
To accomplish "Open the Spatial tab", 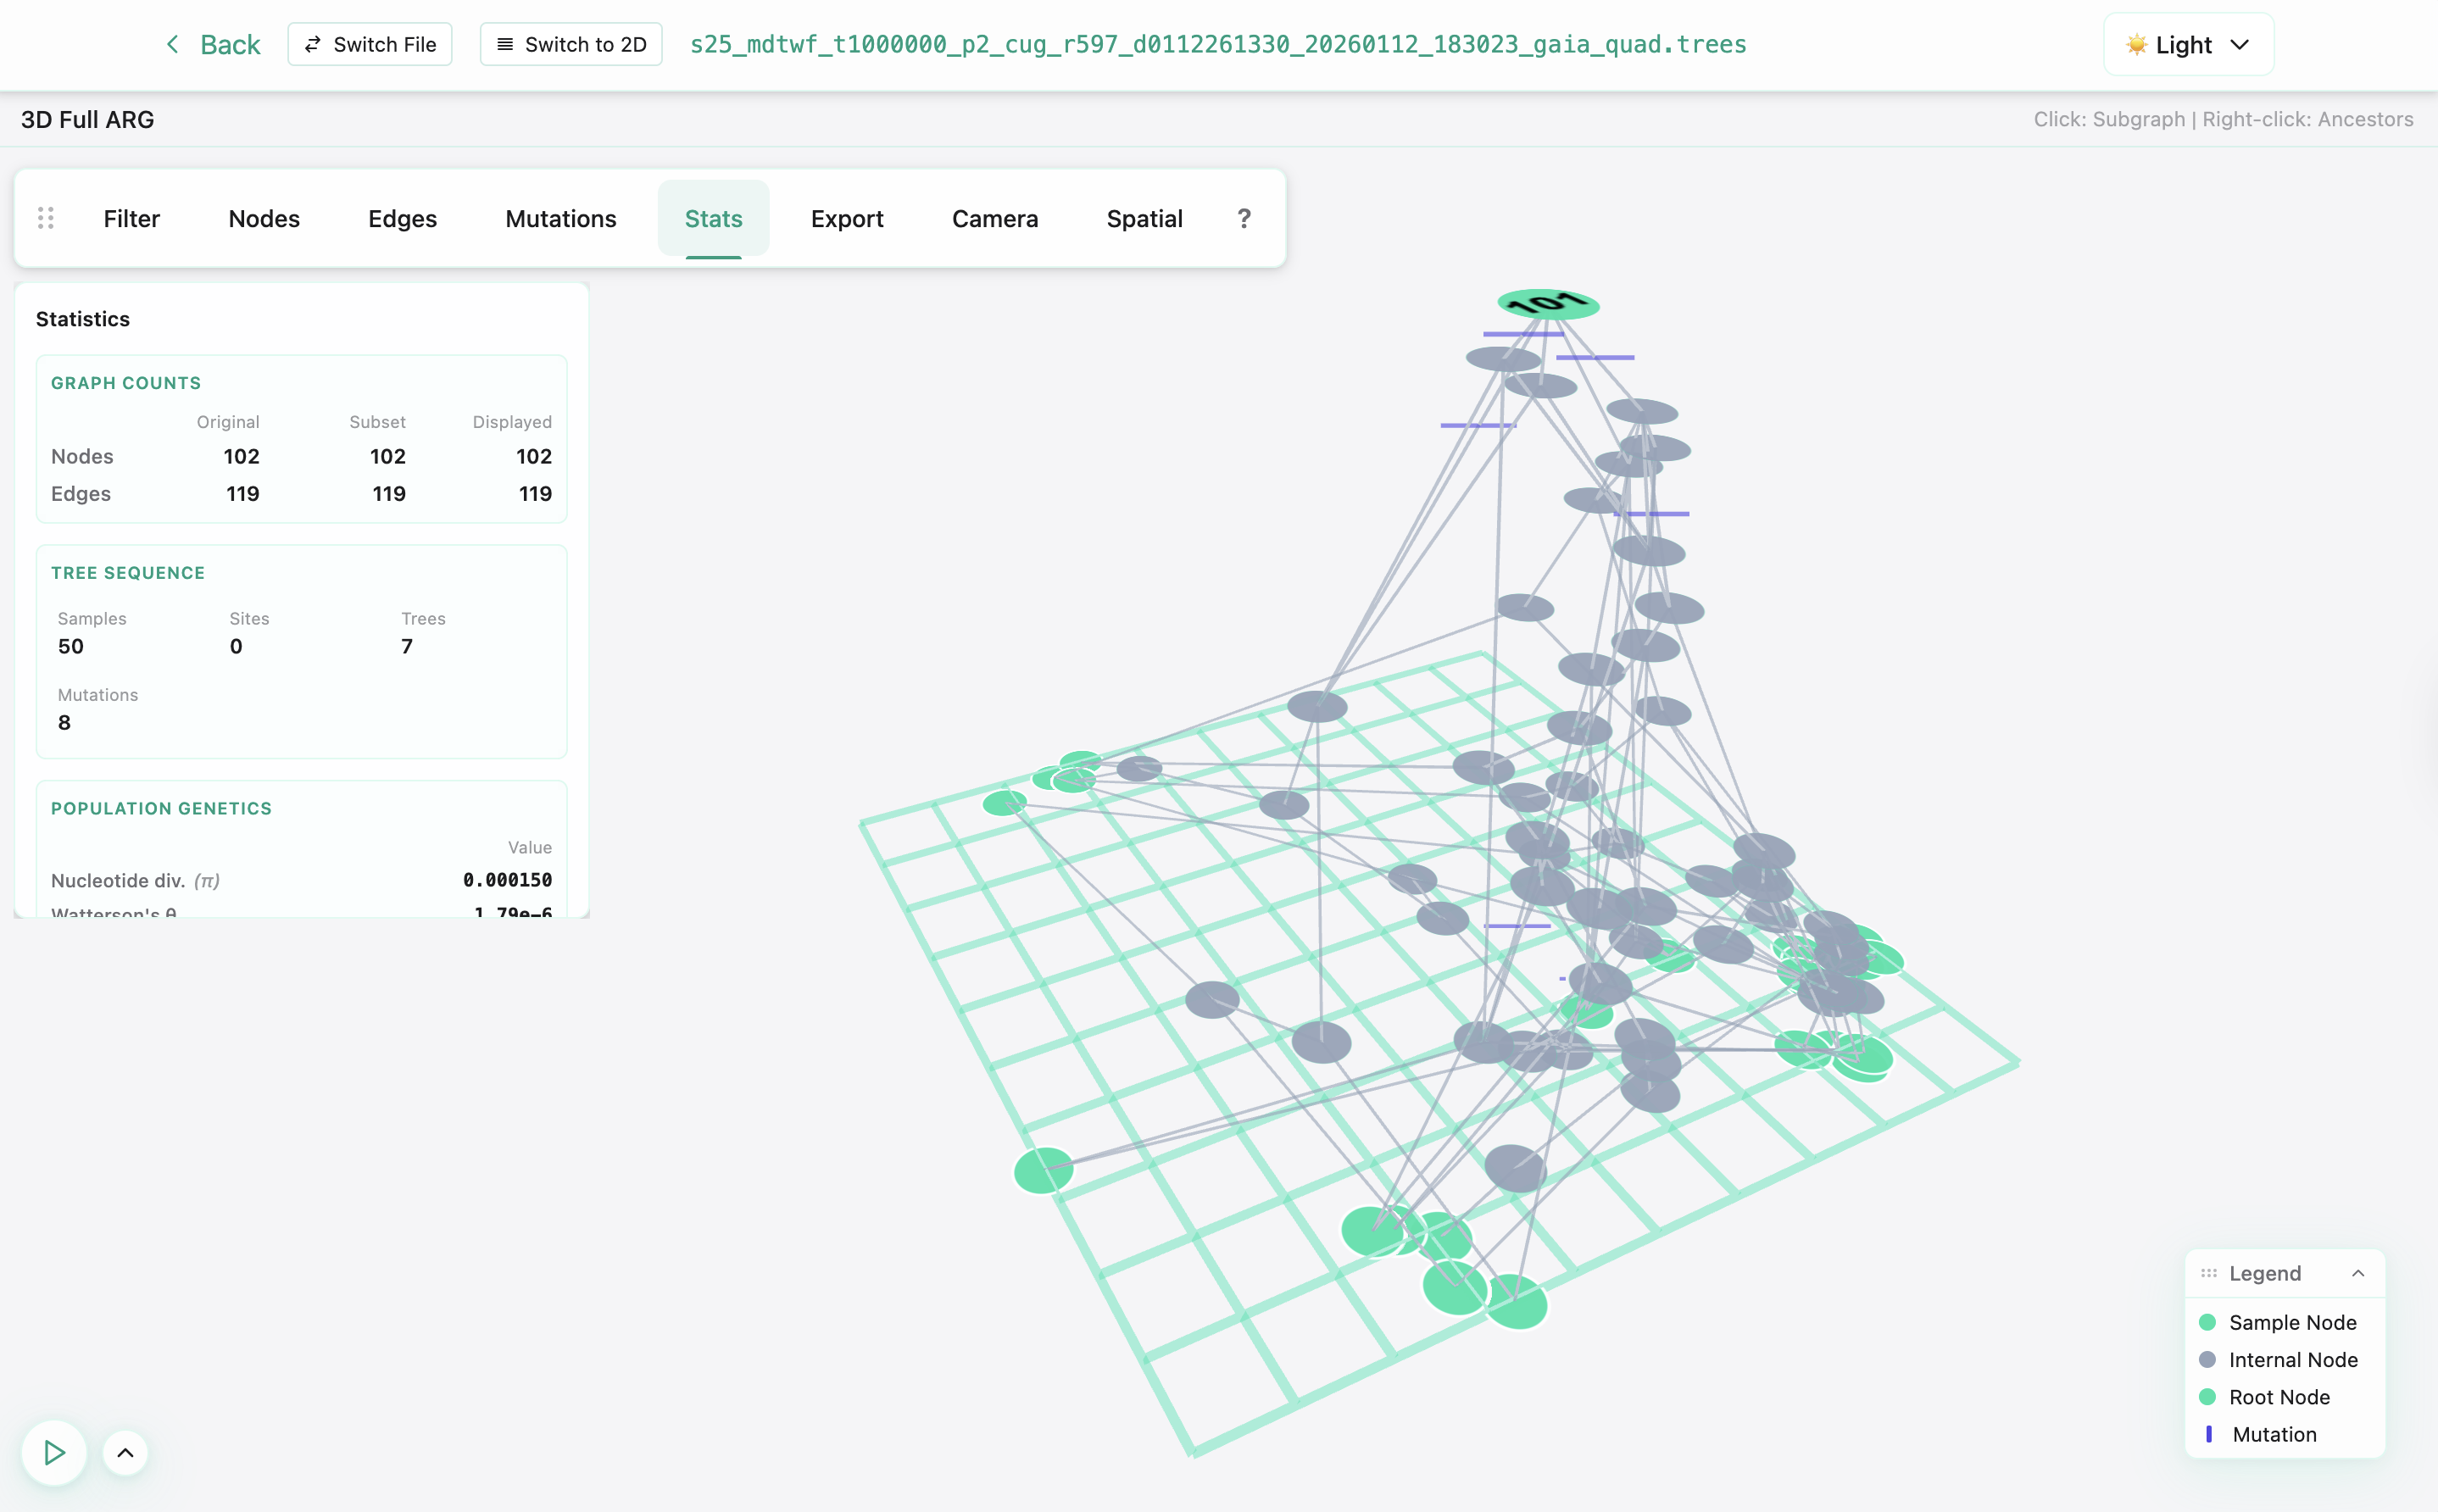I will coord(1144,218).
